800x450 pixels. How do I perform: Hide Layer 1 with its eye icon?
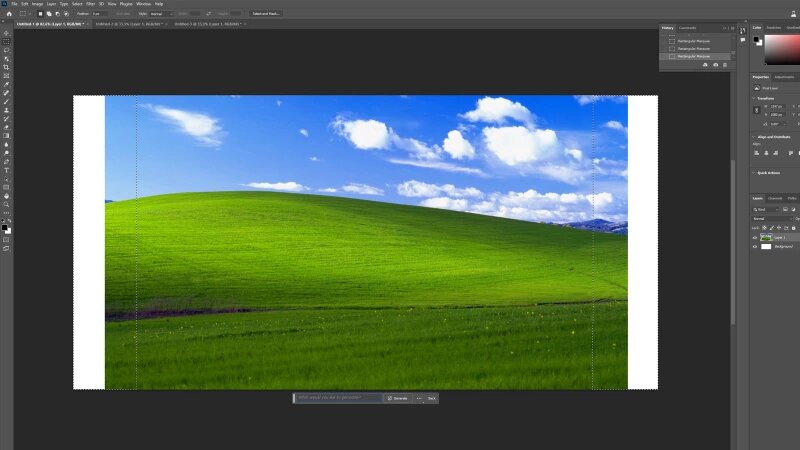click(x=755, y=238)
